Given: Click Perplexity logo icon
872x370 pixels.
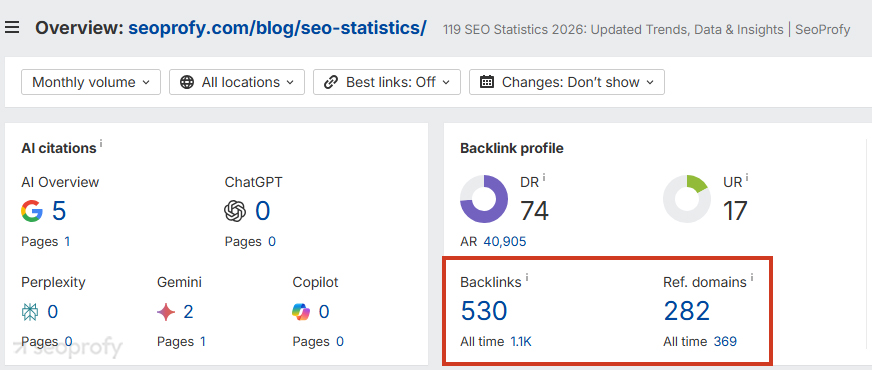Looking at the screenshot, I should [x=30, y=312].
